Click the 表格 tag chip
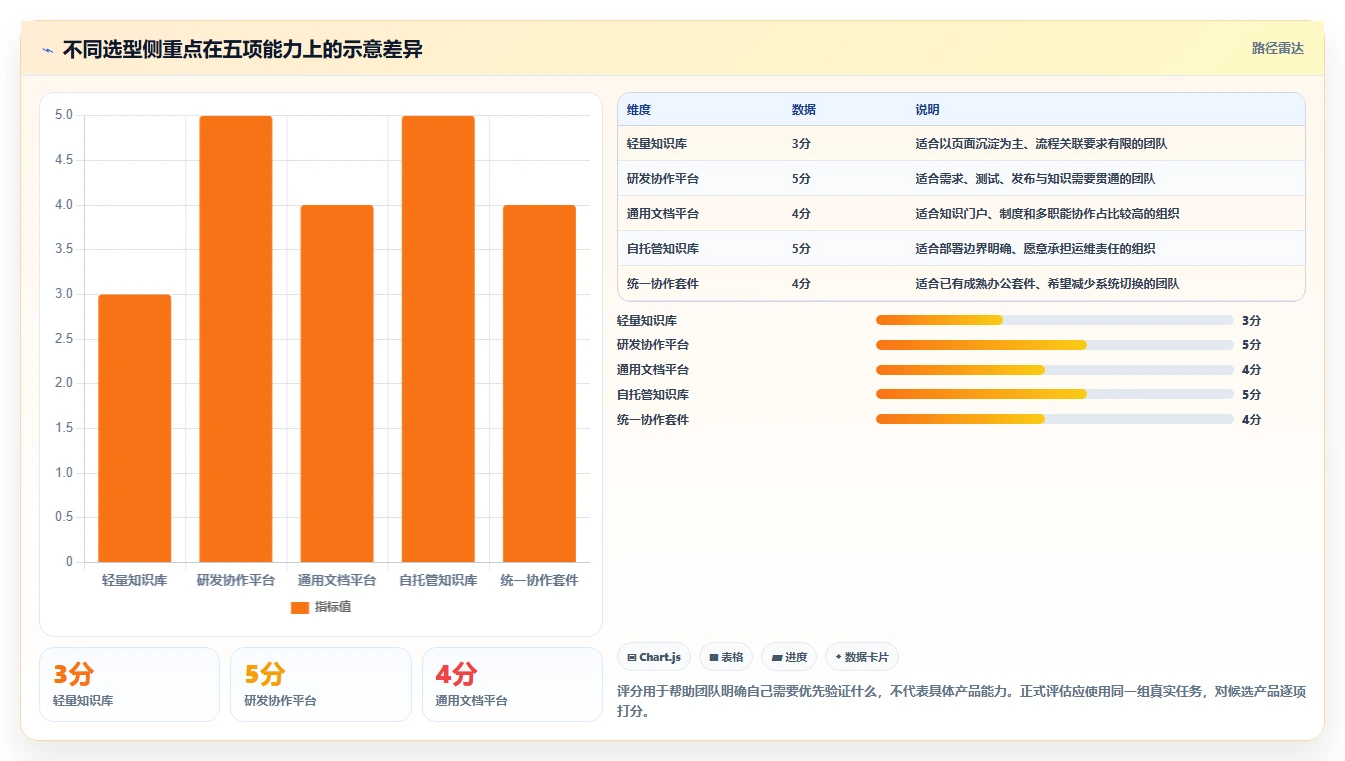 (726, 657)
